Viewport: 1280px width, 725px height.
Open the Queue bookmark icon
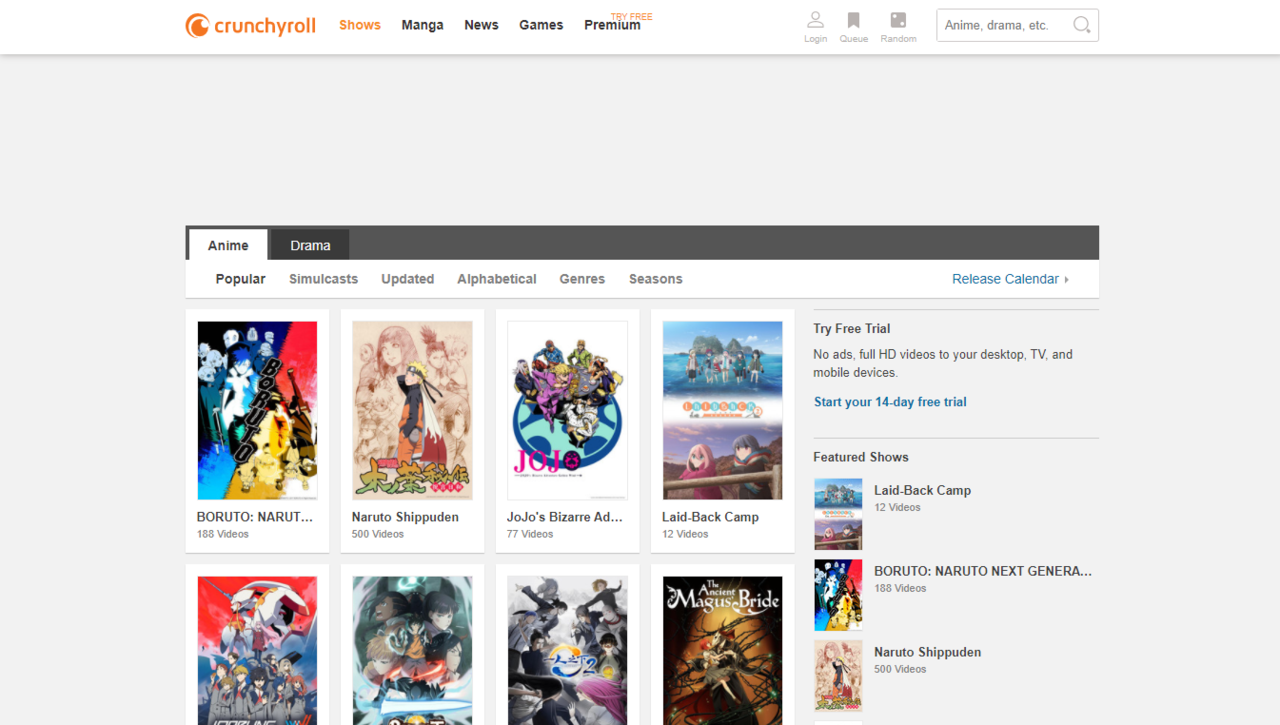853,20
